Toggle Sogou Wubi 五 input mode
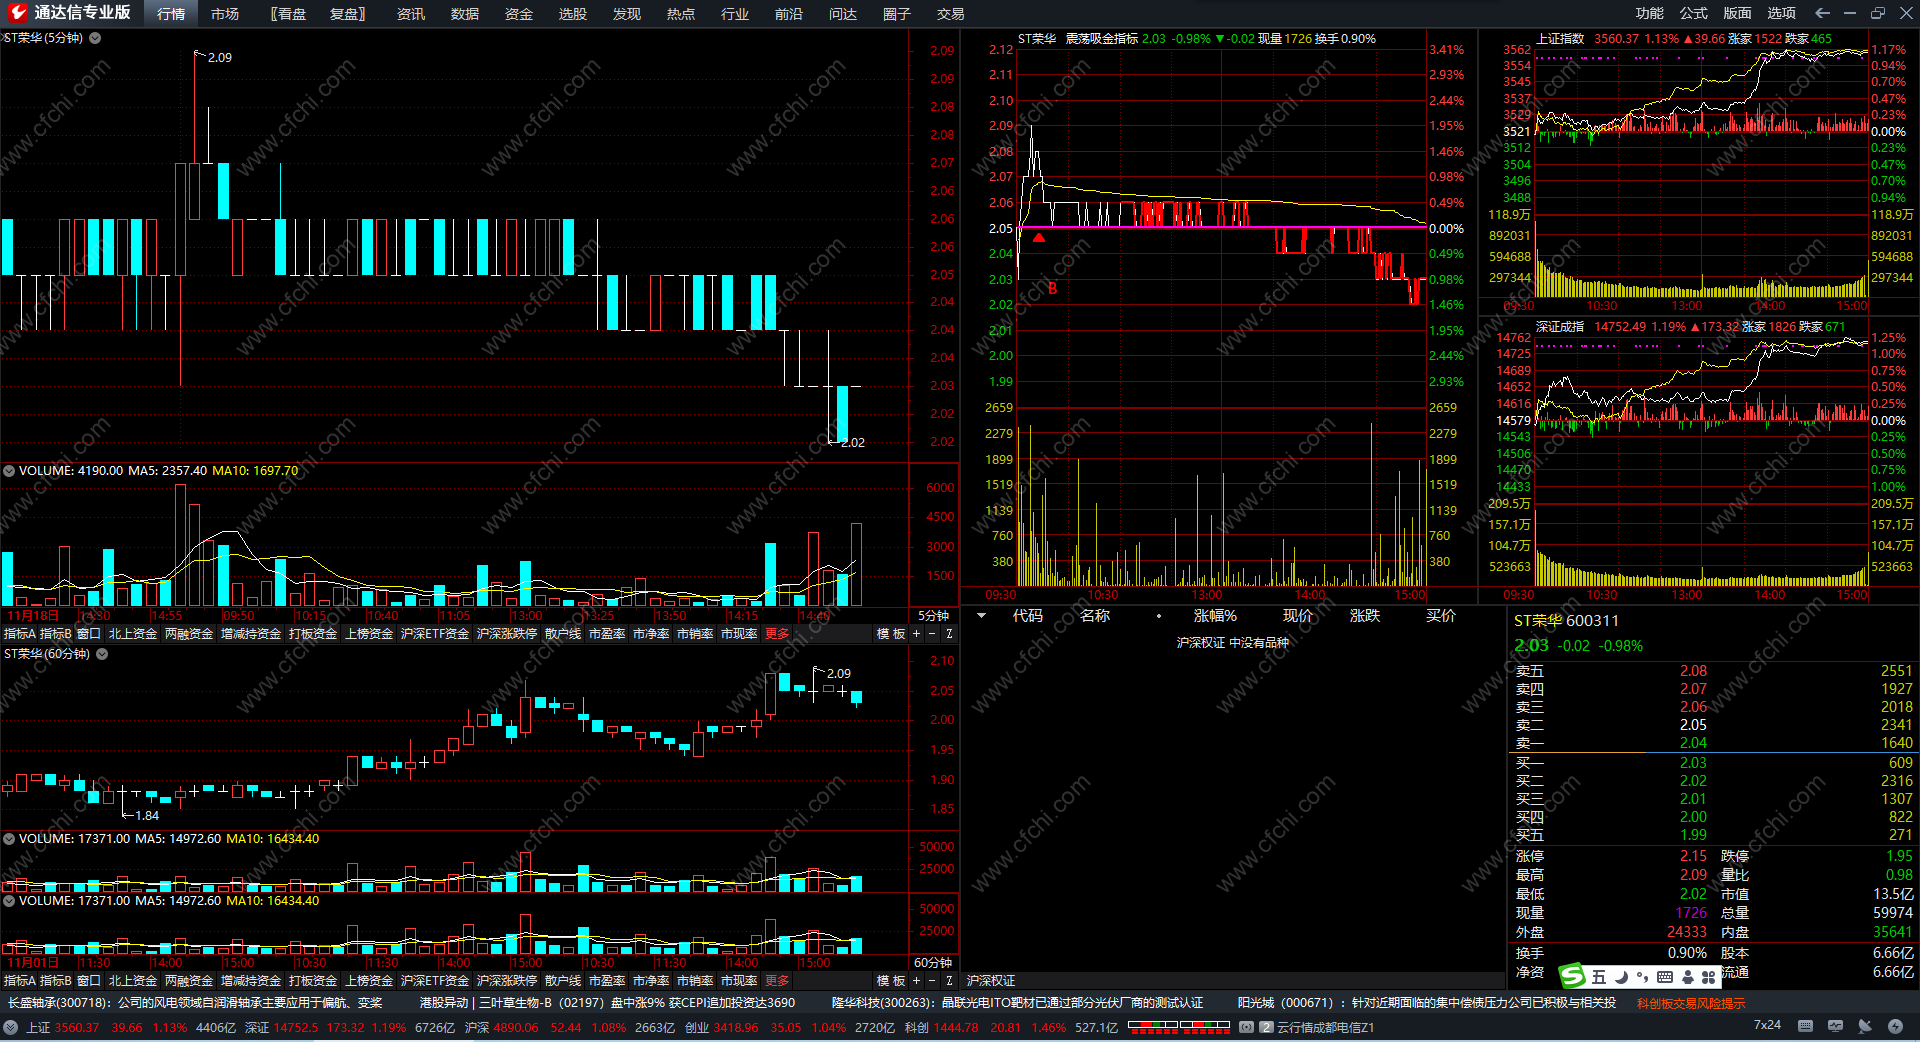Screen dimensions: 1920x1042 (x=1599, y=977)
